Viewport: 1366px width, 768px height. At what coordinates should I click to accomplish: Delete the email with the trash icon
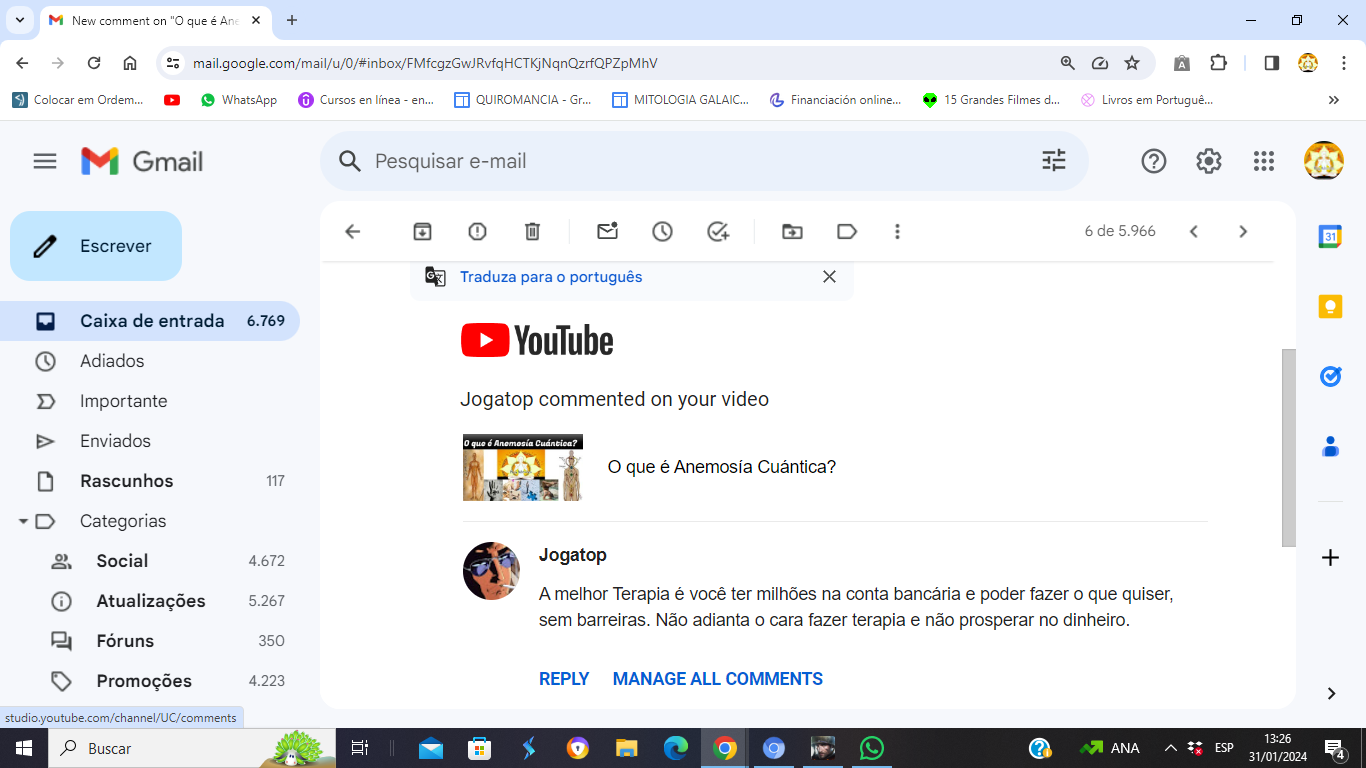[x=533, y=232]
